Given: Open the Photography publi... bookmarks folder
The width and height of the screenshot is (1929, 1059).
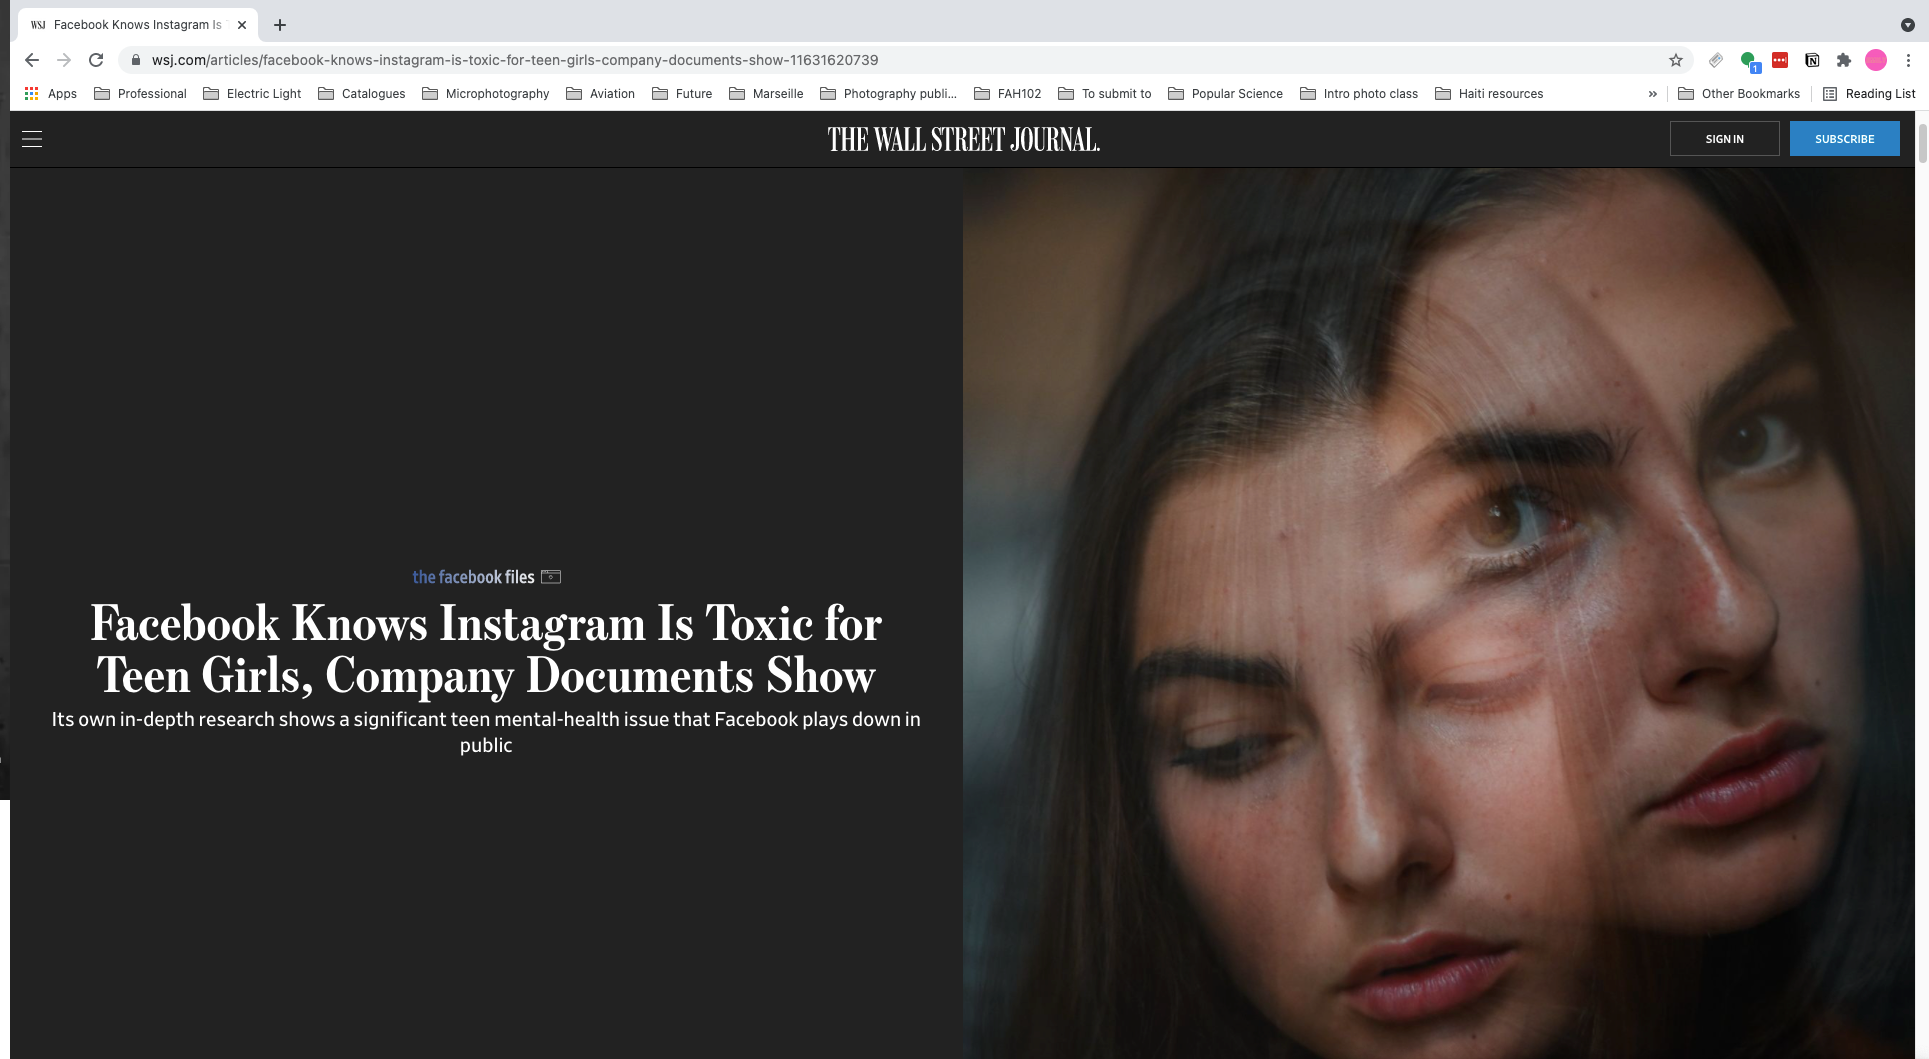Looking at the screenshot, I should pyautogui.click(x=888, y=93).
